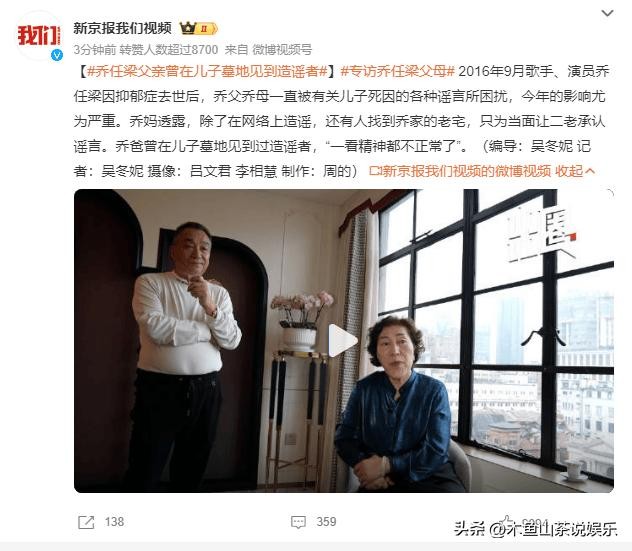Click the small video icon before the video link
This screenshot has width=632, height=551.
point(375,171)
